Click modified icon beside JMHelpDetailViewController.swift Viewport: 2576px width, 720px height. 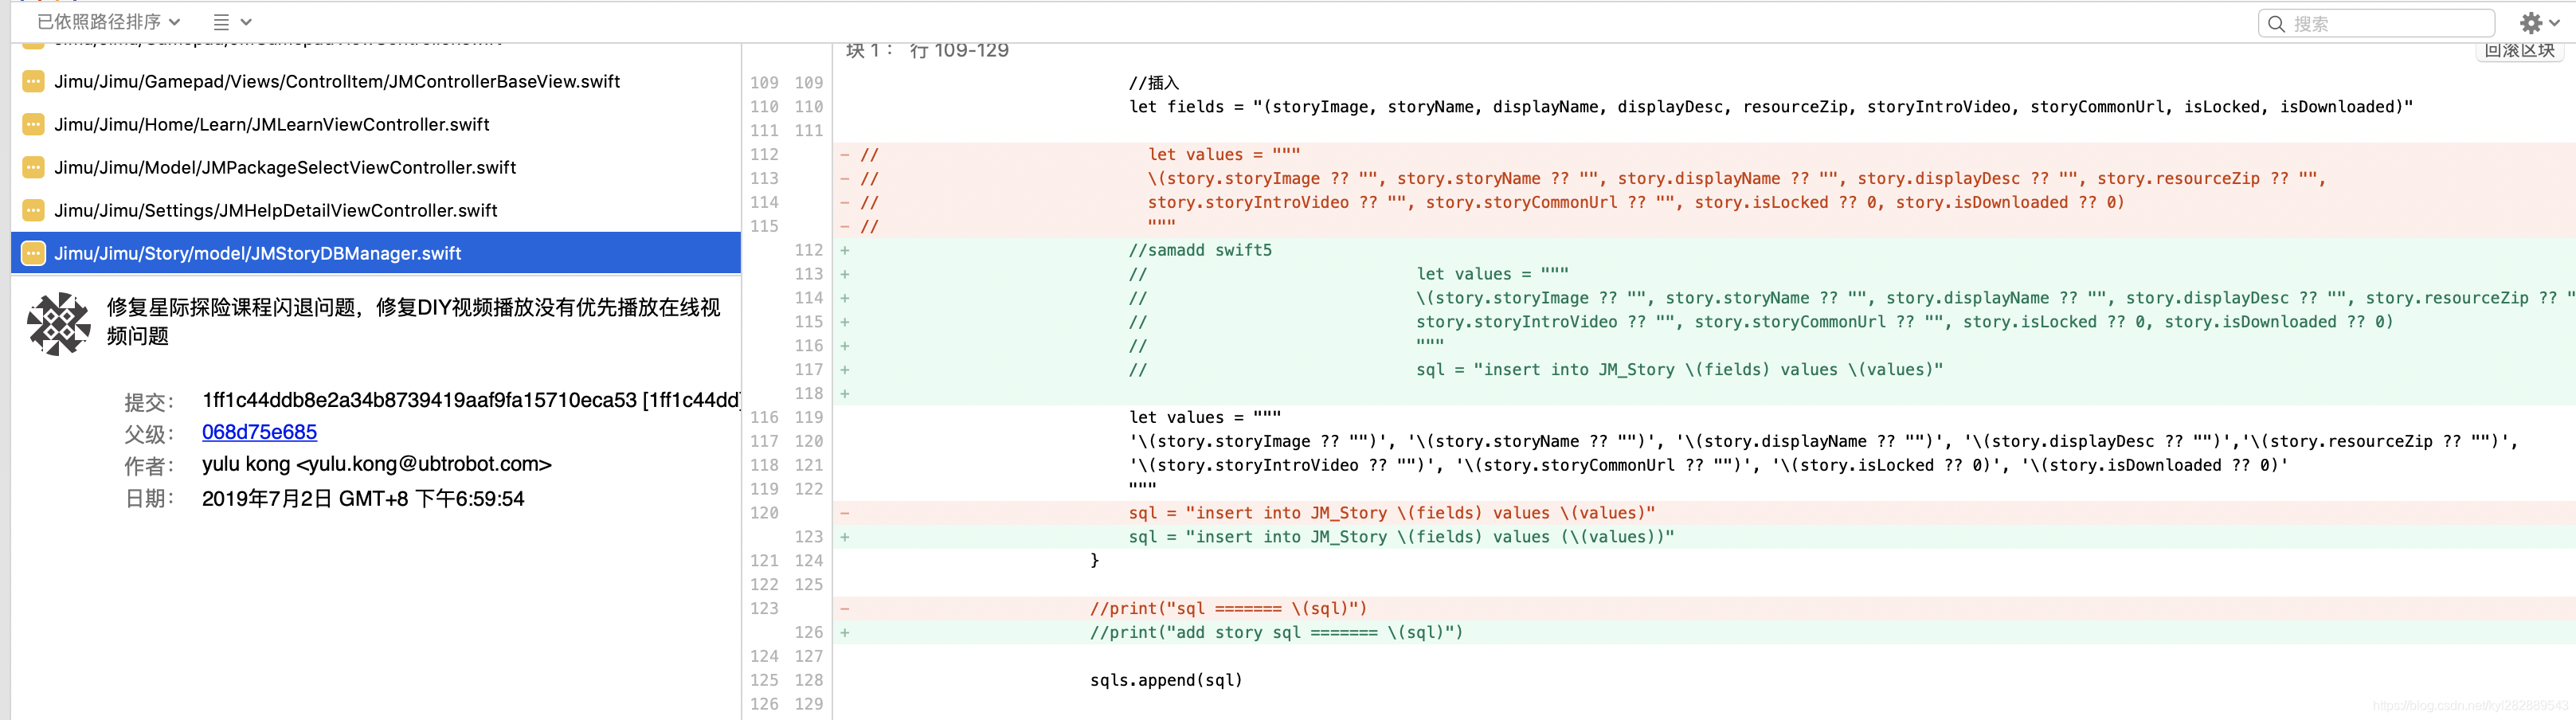click(x=33, y=210)
